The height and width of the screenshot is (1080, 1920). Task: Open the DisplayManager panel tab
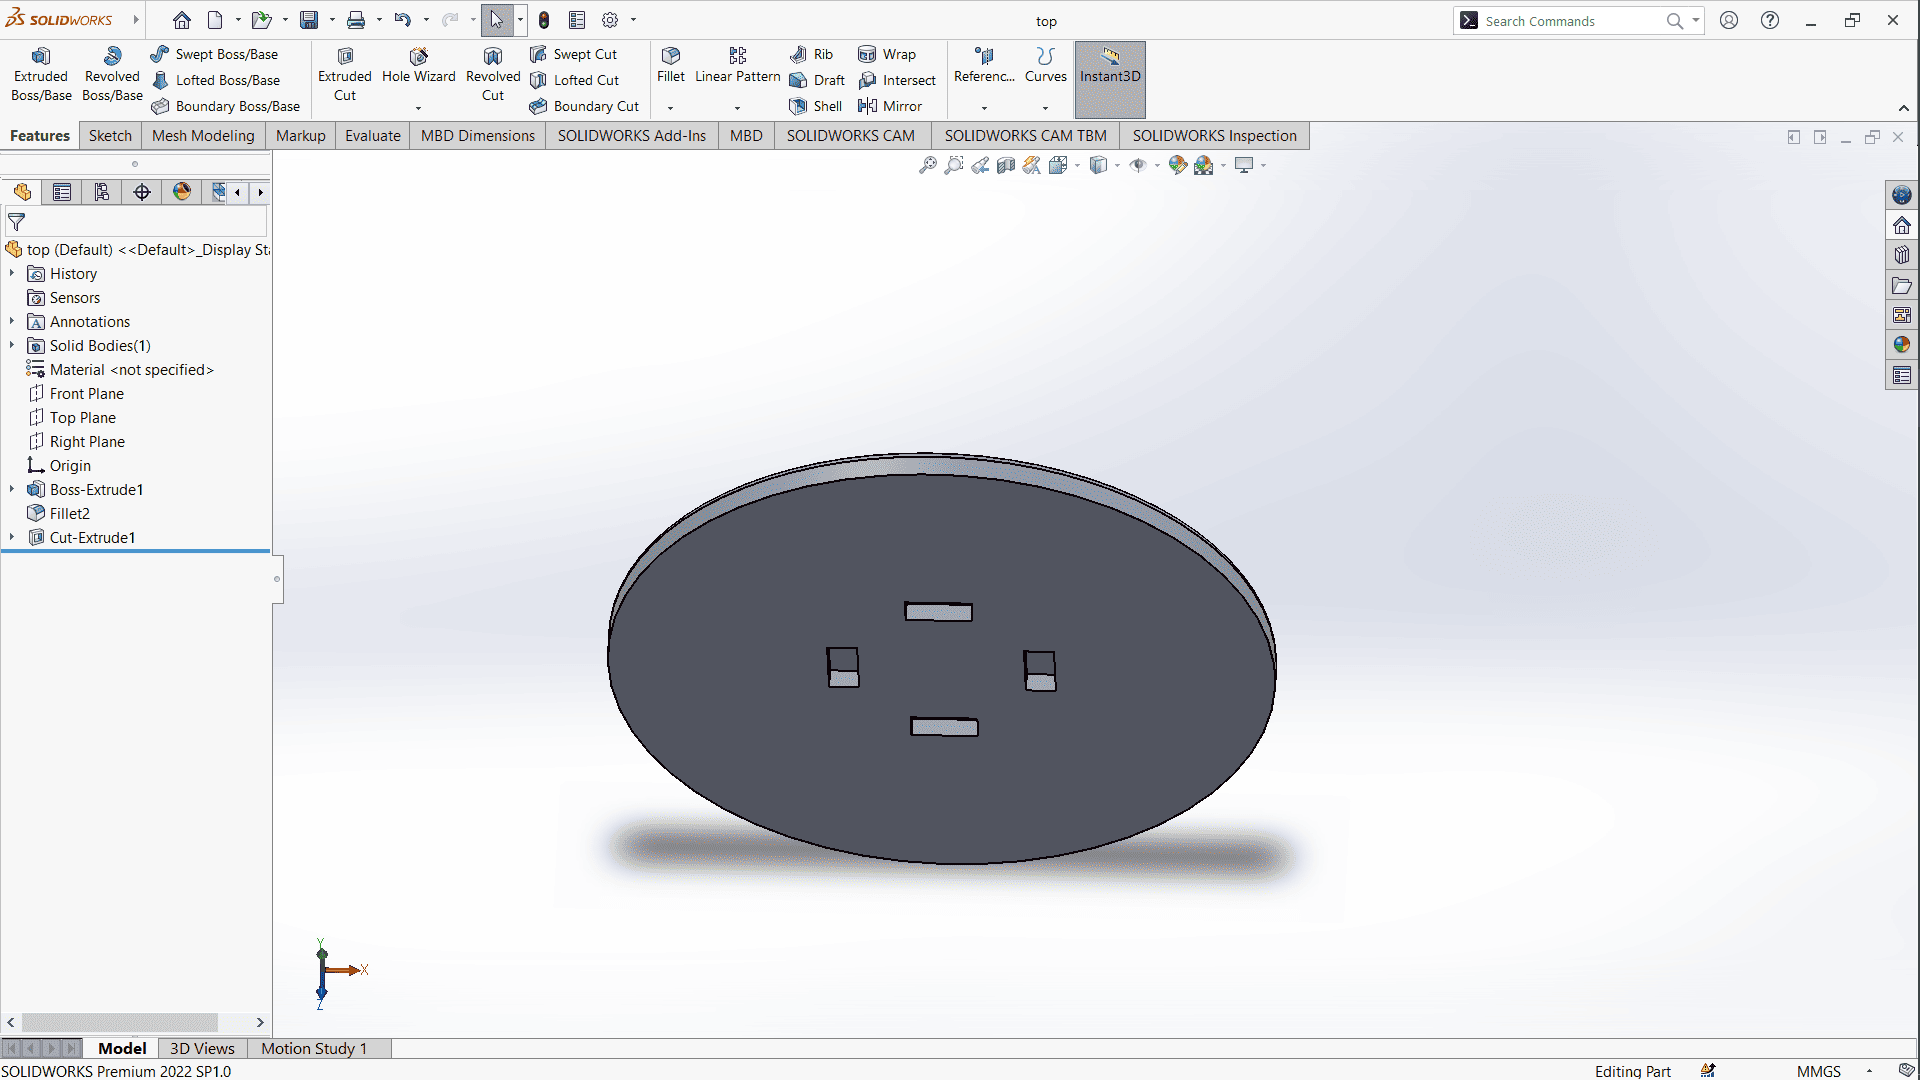click(x=182, y=192)
